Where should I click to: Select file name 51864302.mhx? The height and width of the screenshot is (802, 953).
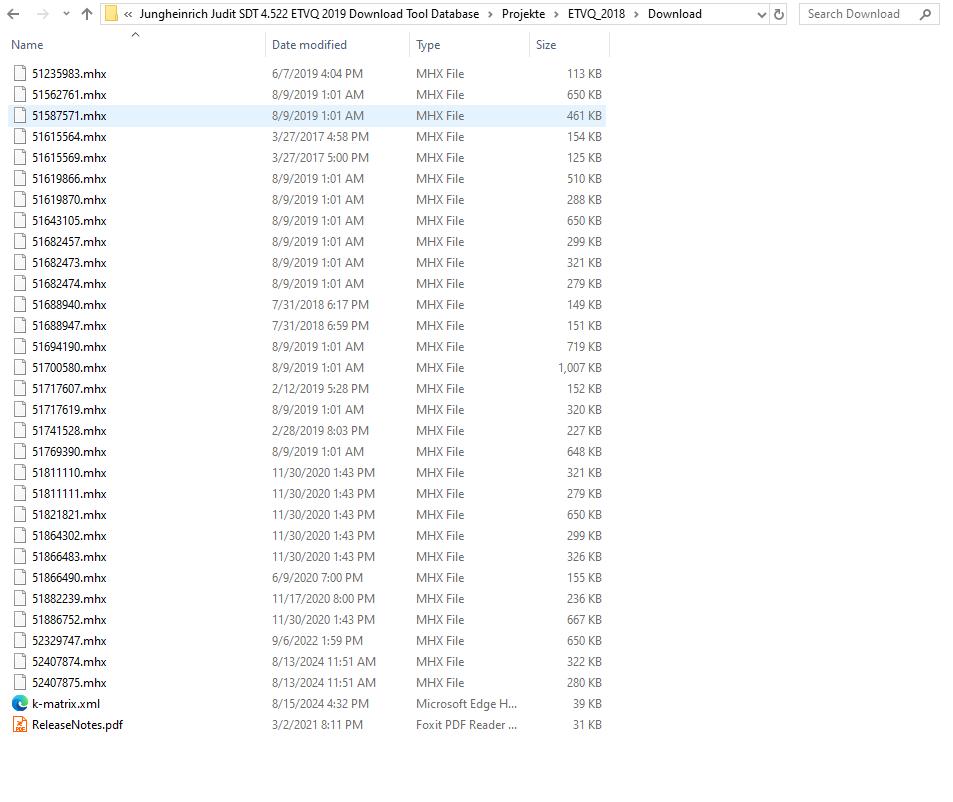click(x=69, y=536)
